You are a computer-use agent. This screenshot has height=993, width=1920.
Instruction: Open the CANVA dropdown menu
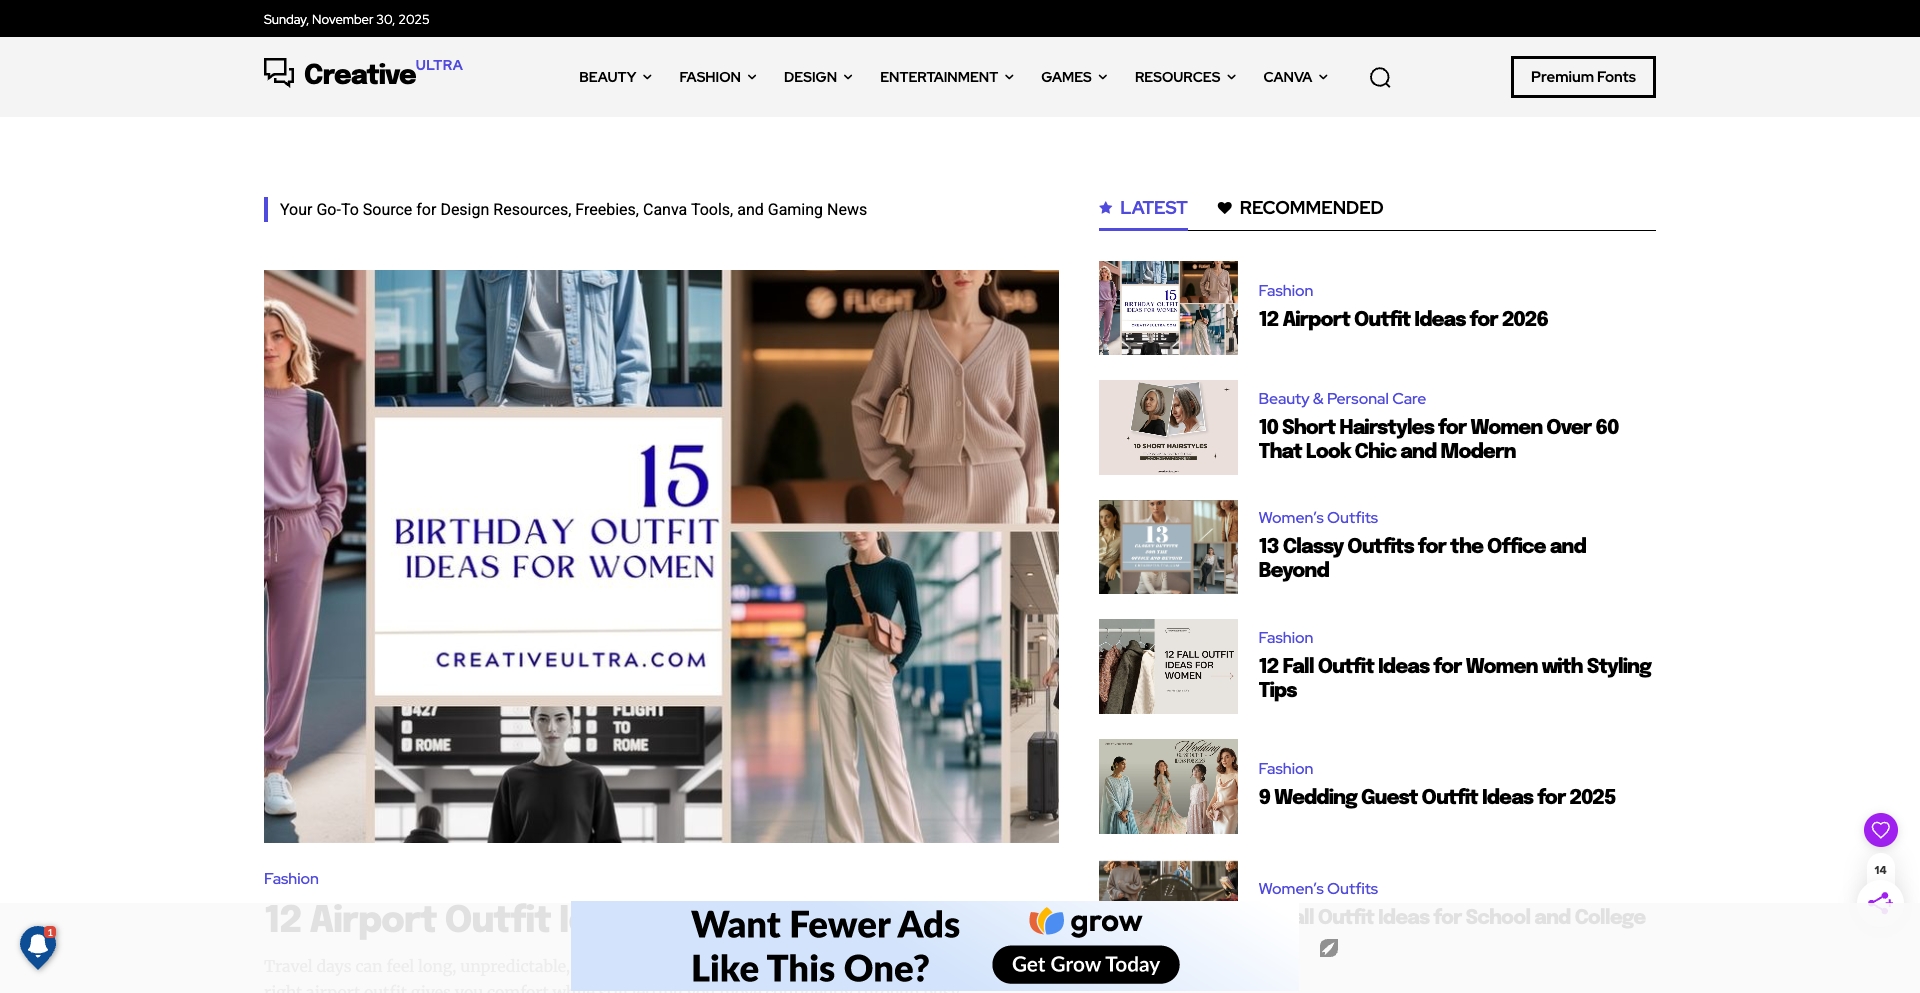(1294, 77)
